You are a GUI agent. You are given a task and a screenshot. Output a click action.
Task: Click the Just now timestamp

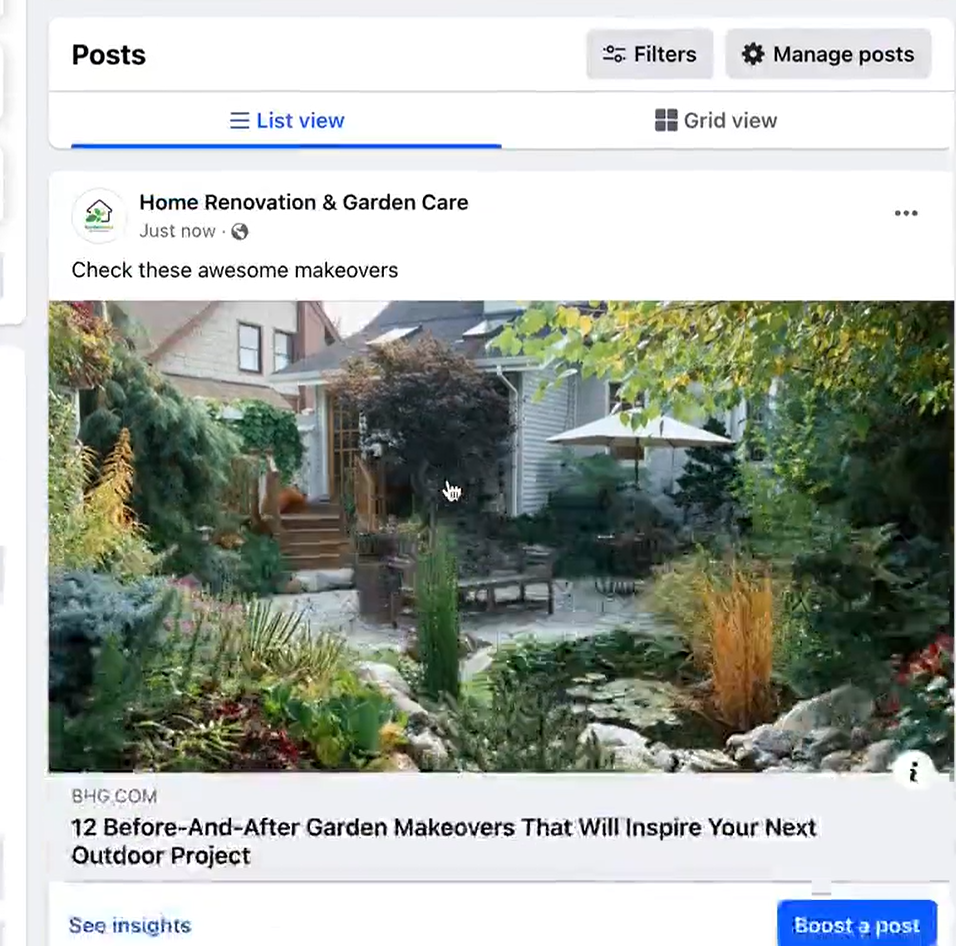(x=177, y=231)
